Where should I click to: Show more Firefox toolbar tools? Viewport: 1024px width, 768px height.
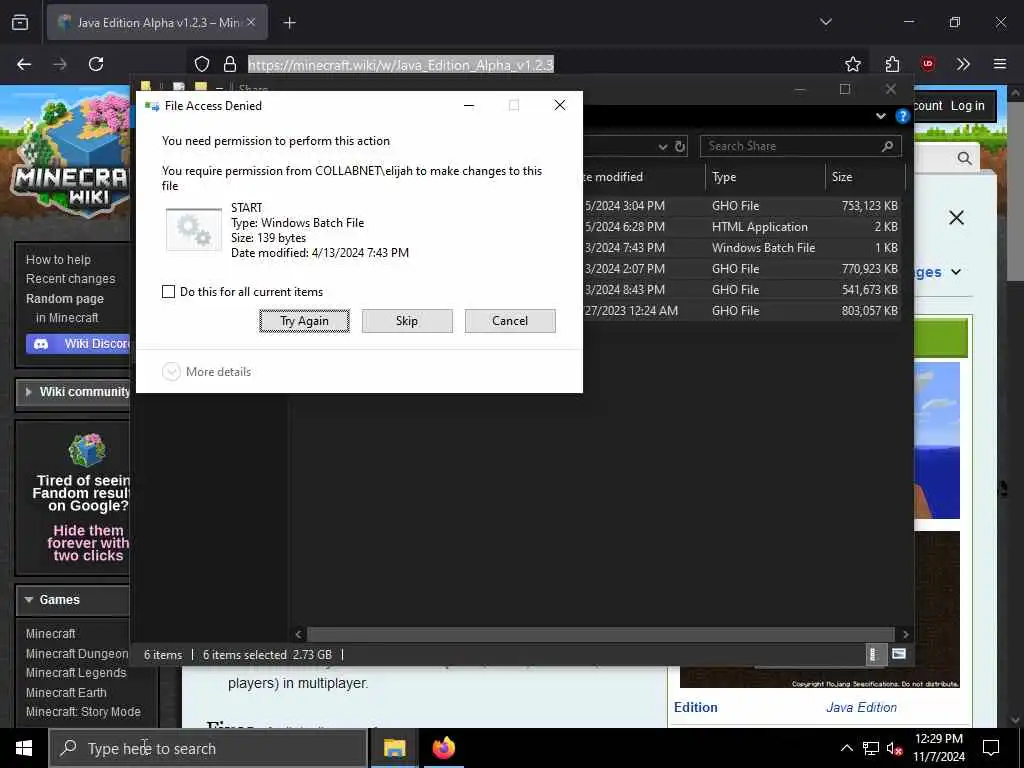[963, 64]
